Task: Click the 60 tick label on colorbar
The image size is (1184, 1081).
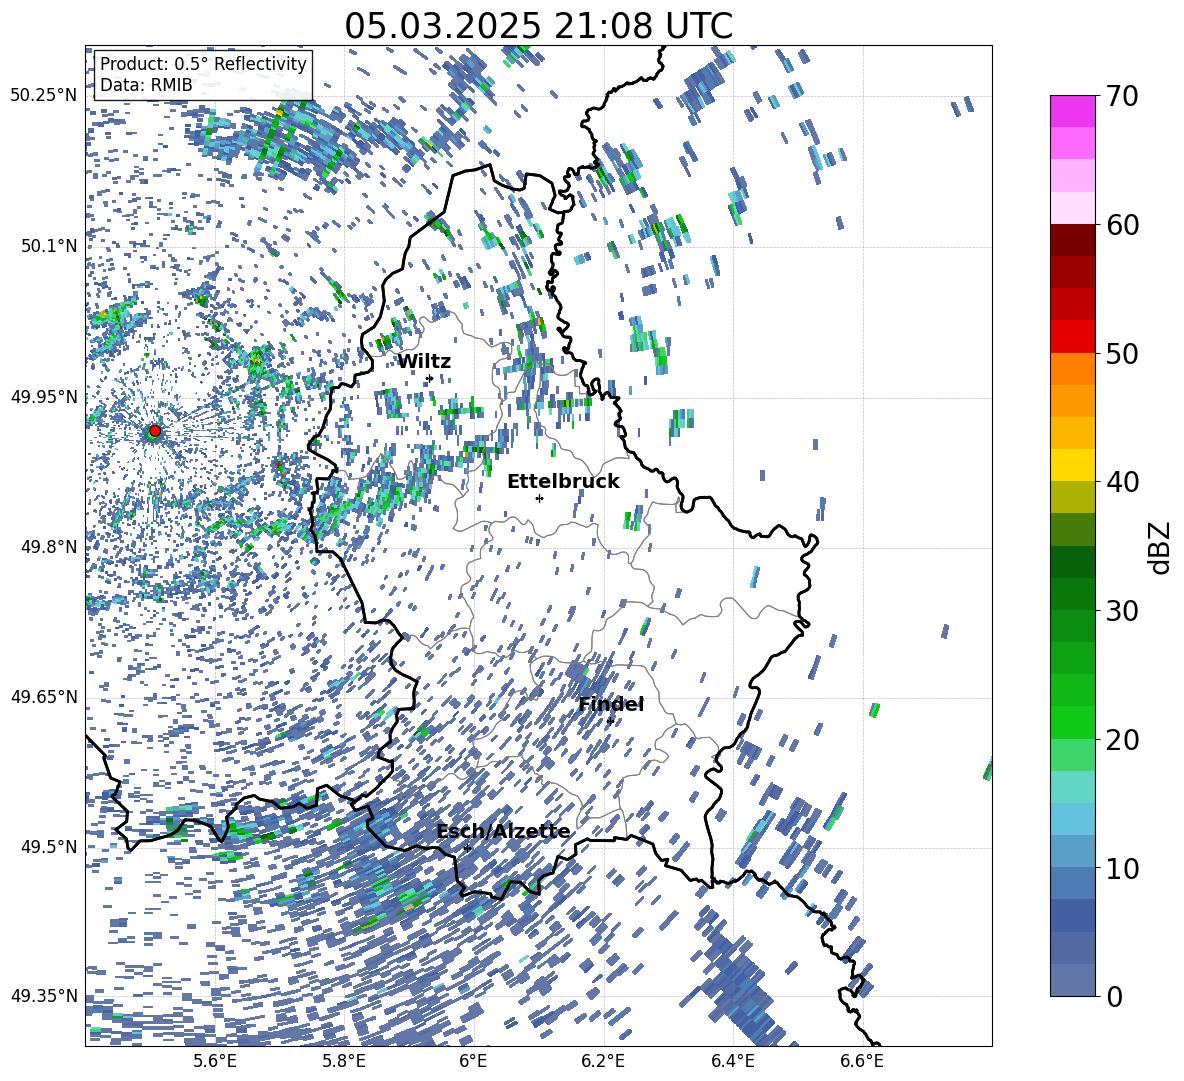Action: pos(1122,225)
